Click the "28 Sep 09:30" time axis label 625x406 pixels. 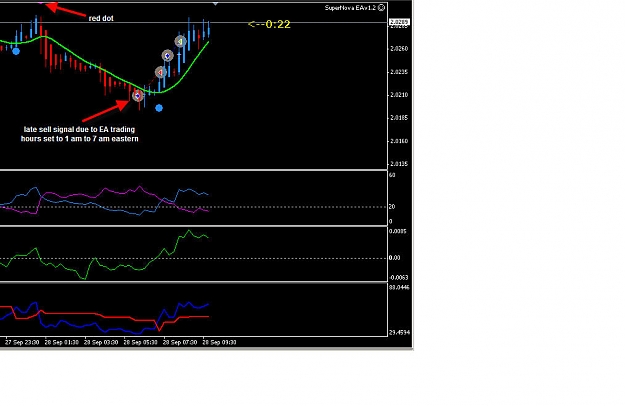click(x=219, y=342)
